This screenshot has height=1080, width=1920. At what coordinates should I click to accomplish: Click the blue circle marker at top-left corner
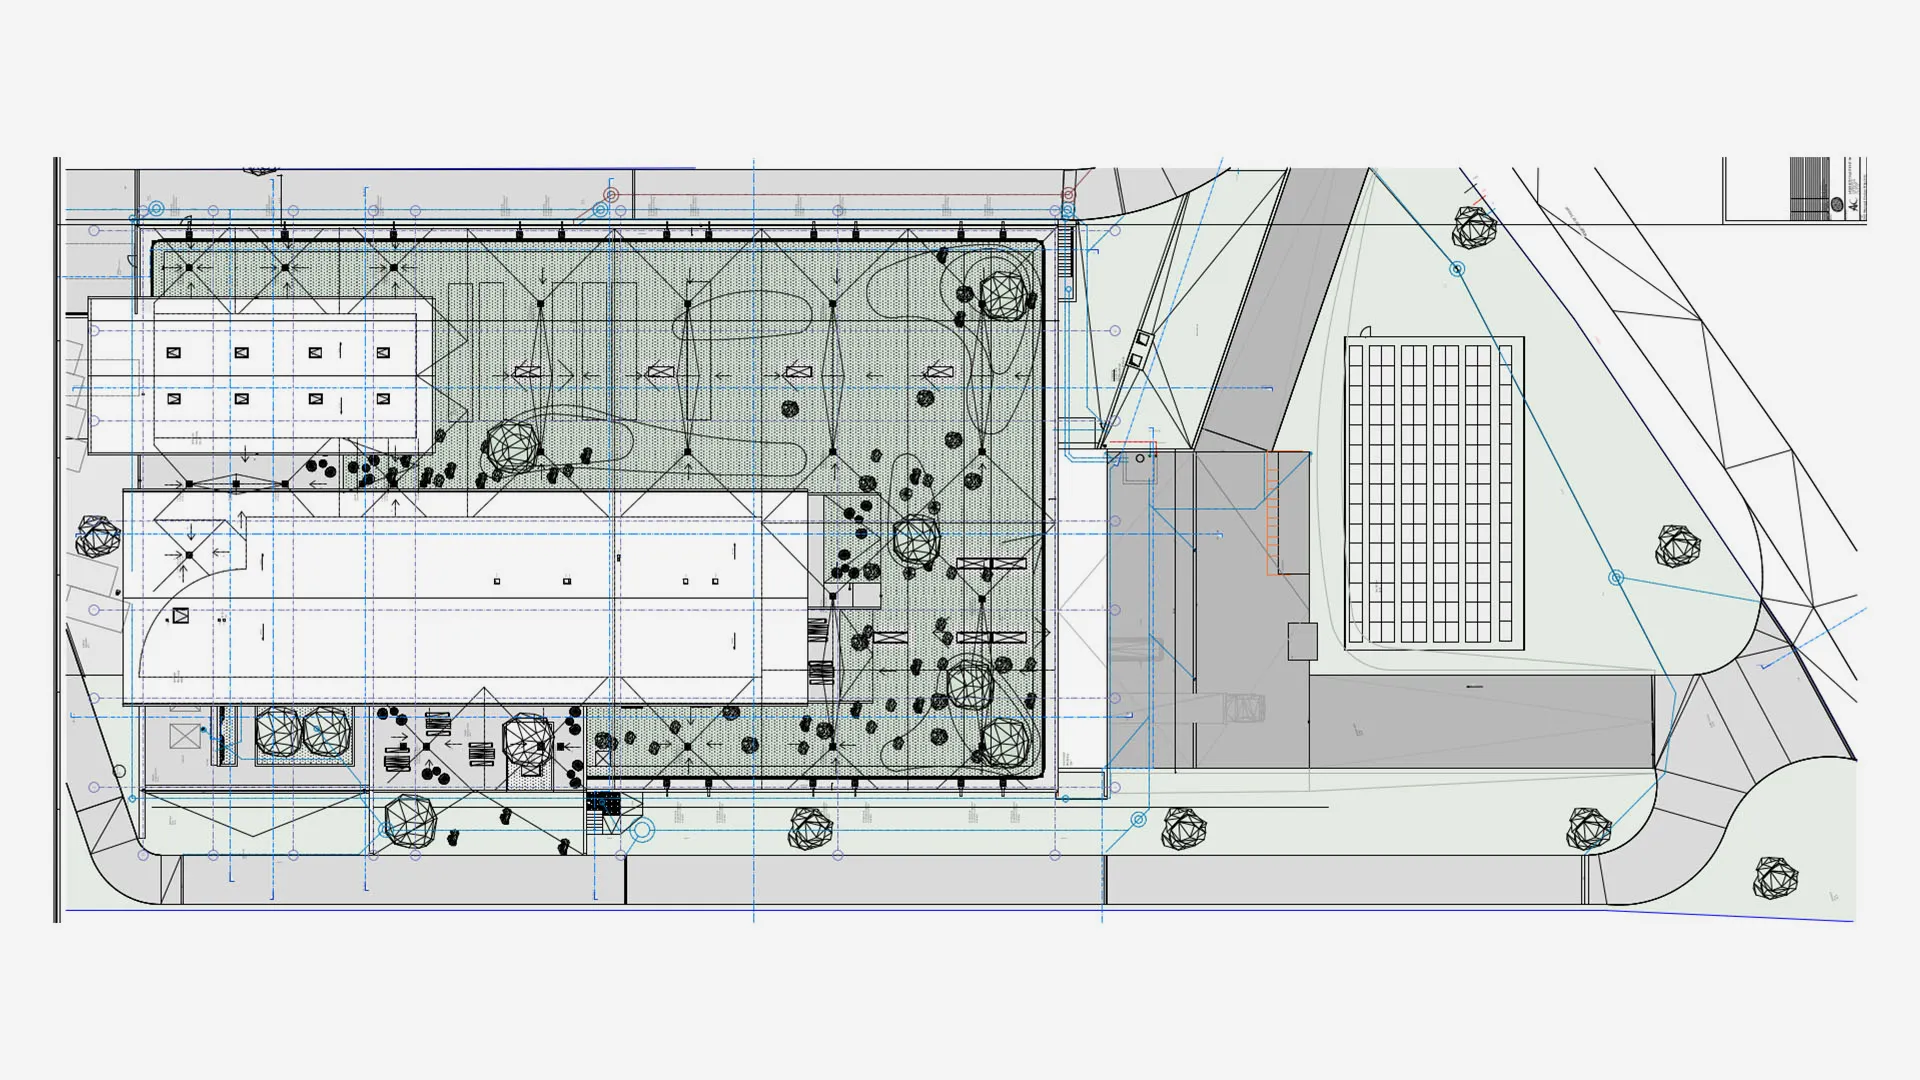click(x=155, y=209)
